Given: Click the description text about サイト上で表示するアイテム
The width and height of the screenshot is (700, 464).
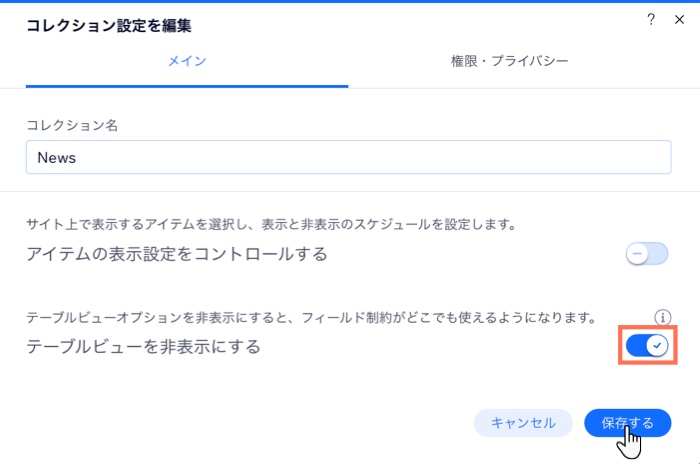Looking at the screenshot, I should coord(271,225).
